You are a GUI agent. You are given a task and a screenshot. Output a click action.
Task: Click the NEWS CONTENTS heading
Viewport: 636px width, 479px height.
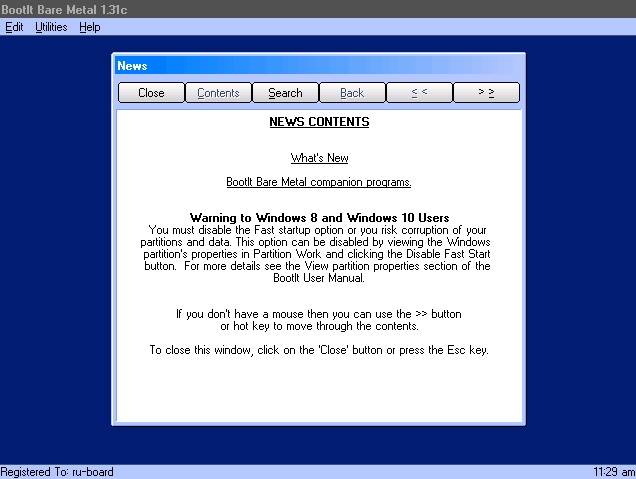(x=319, y=122)
